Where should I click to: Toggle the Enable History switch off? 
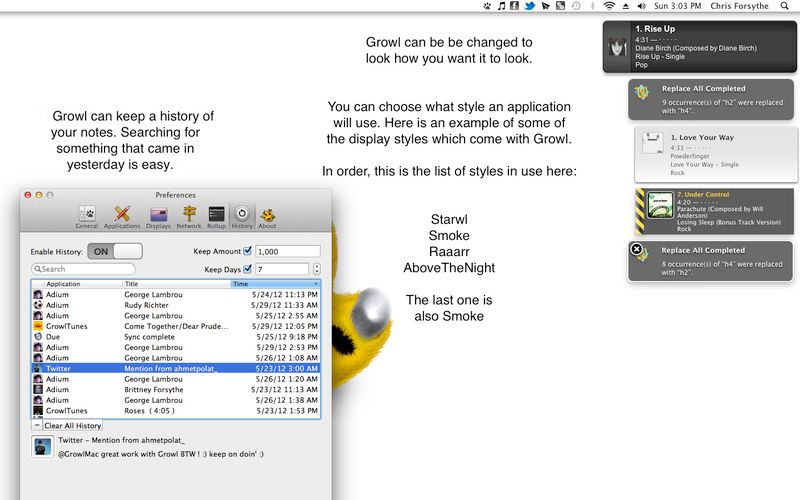(115, 251)
